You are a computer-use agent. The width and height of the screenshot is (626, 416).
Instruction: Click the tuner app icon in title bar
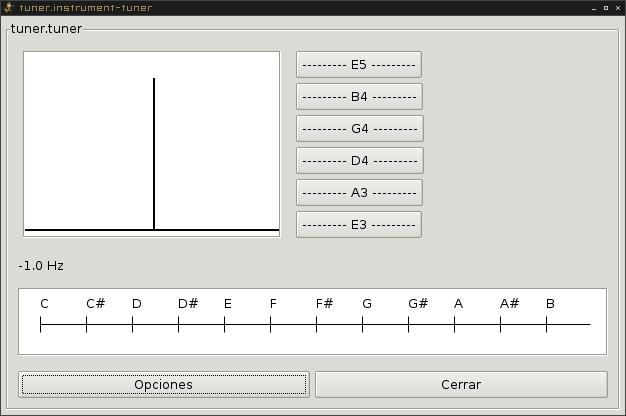[8, 7]
